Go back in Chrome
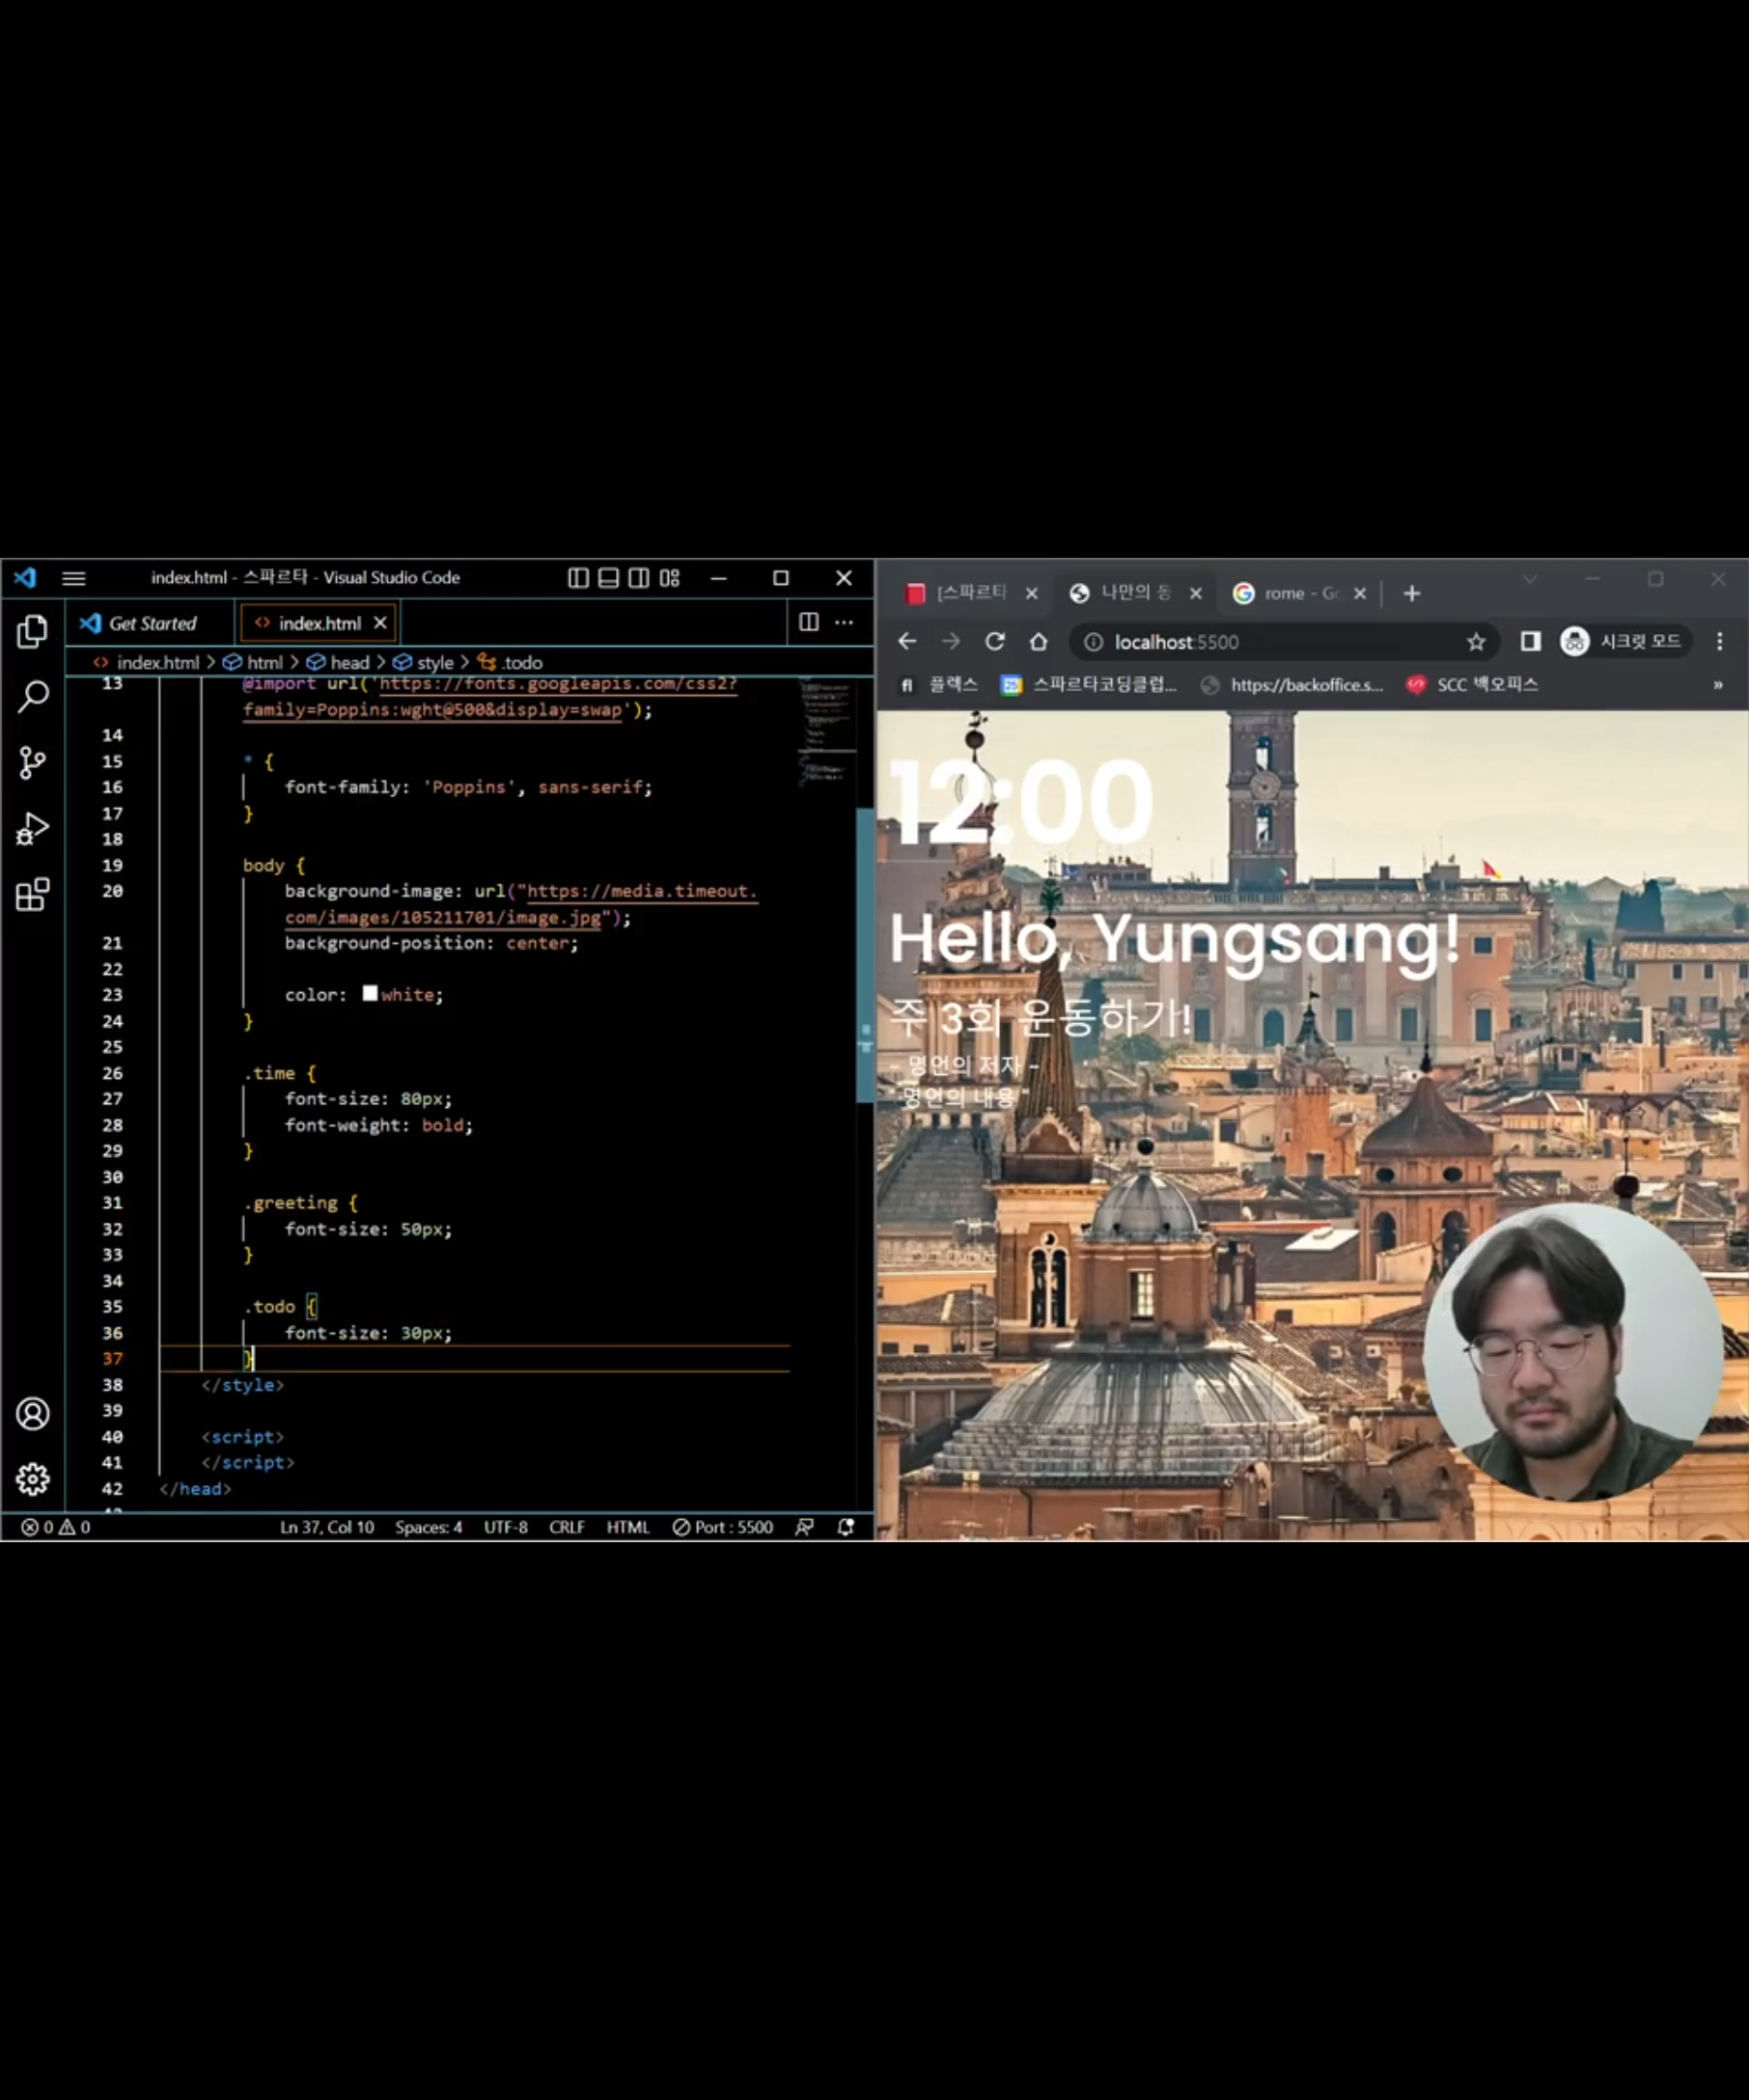 coord(907,641)
